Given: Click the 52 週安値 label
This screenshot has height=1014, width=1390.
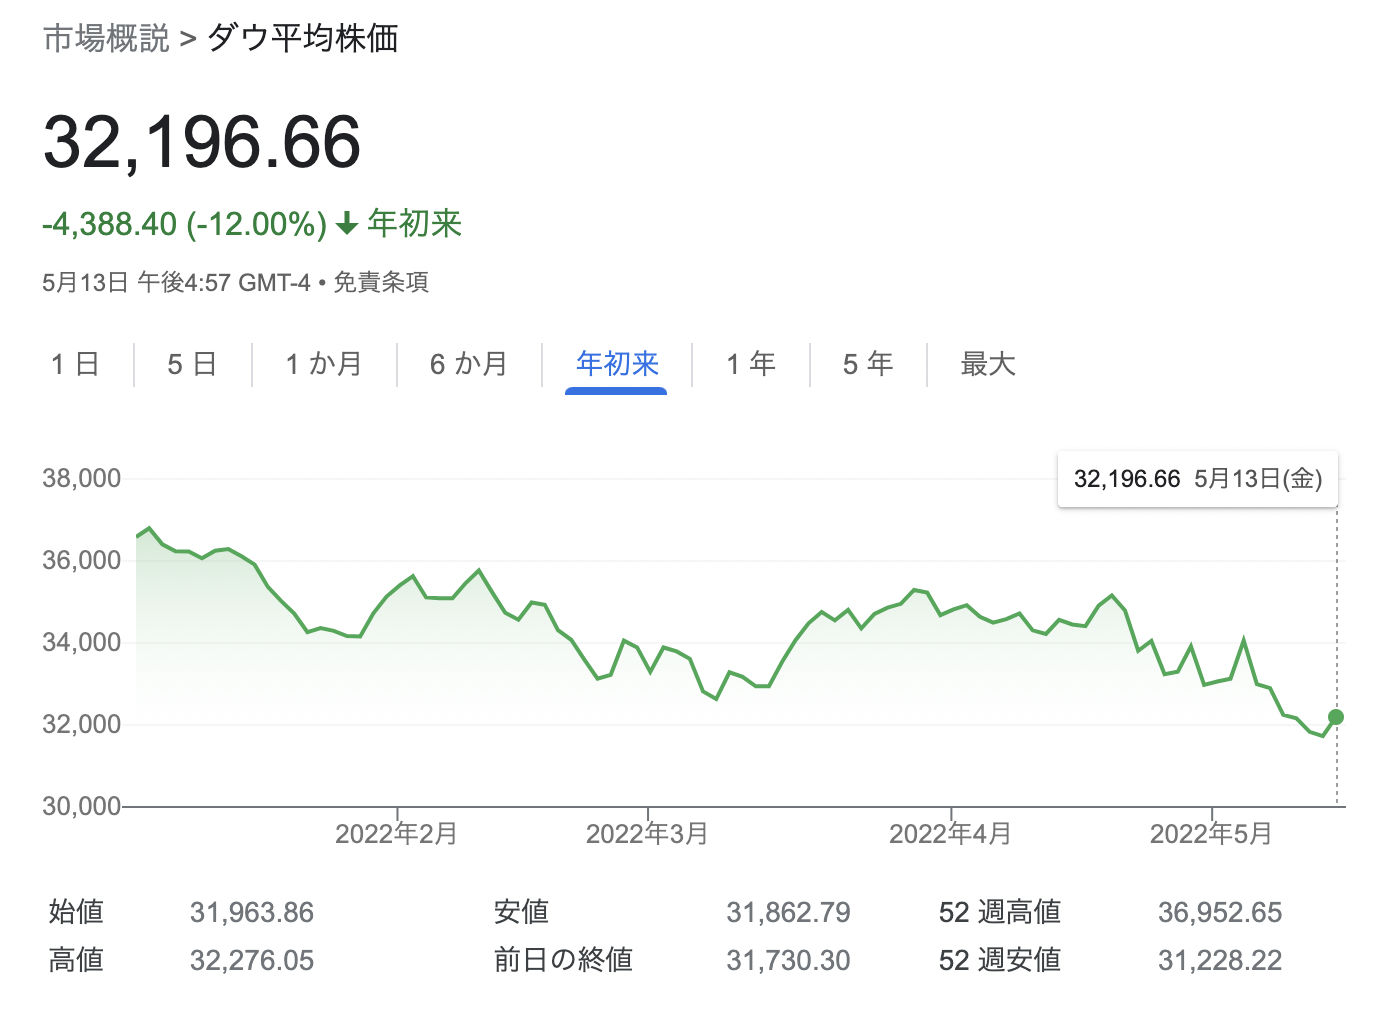Looking at the screenshot, I should 1000,960.
